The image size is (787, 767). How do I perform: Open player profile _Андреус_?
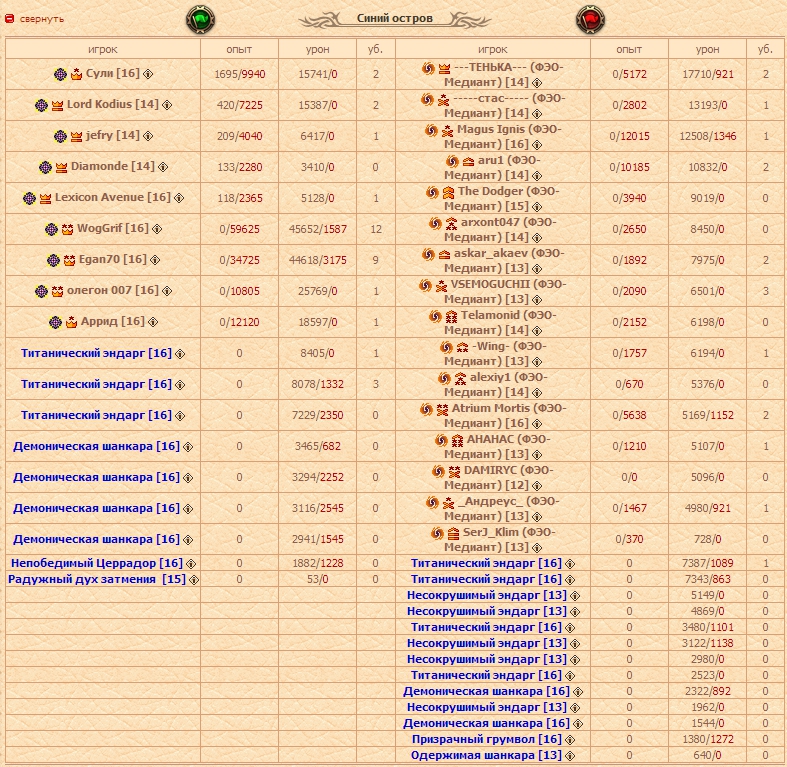490,501
